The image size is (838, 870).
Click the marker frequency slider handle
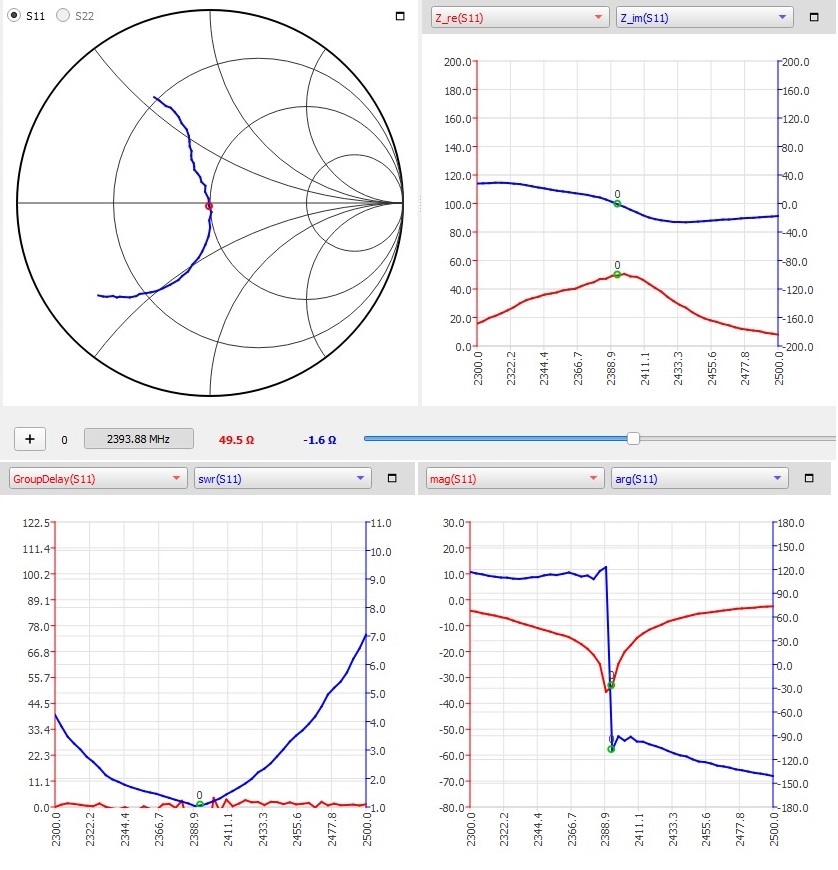pyautogui.click(x=633, y=438)
